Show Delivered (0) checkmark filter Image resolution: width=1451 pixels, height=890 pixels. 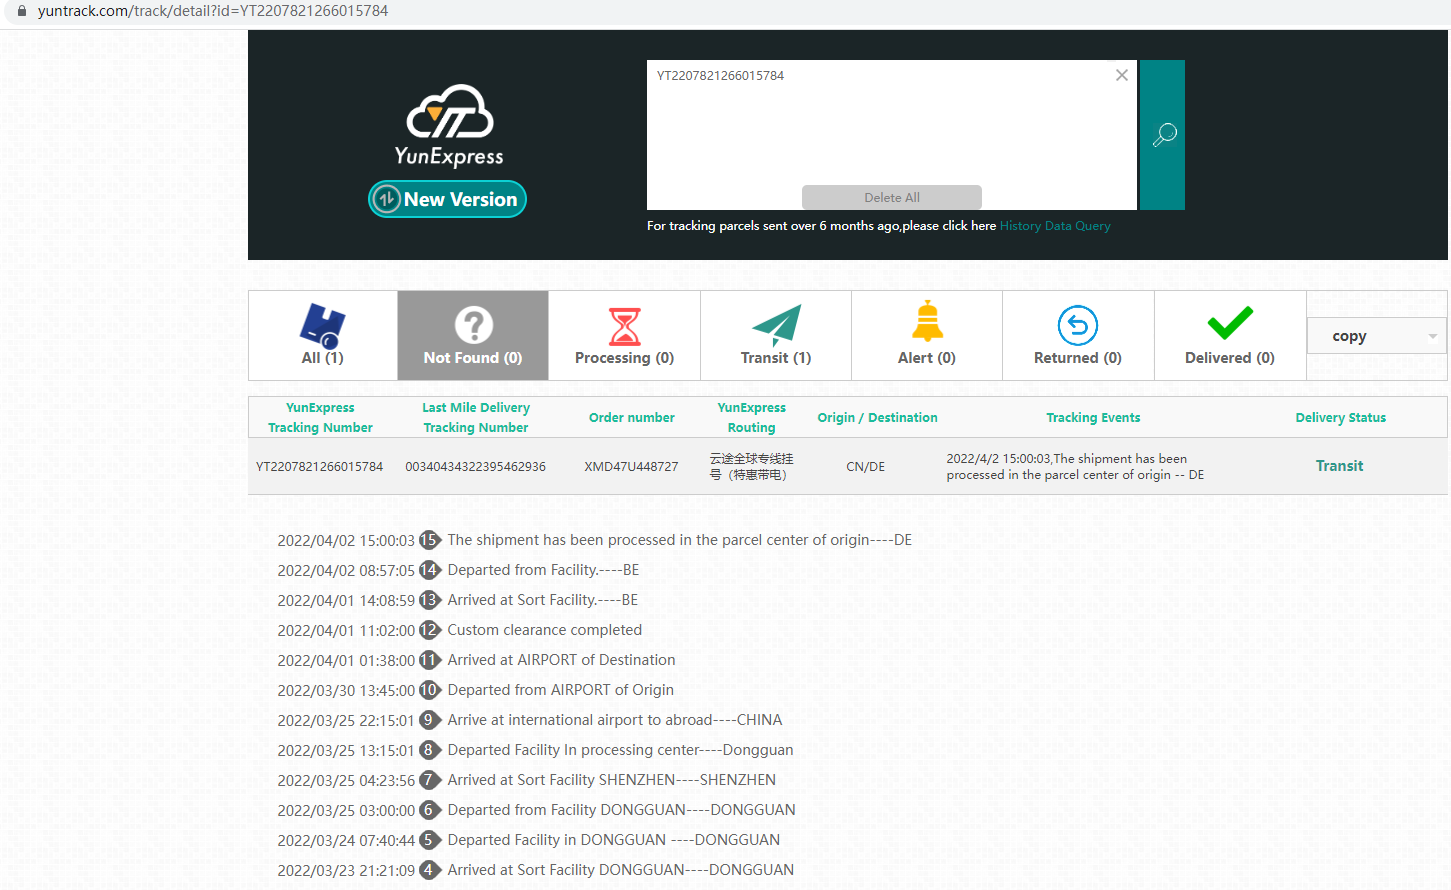[x=1229, y=335]
